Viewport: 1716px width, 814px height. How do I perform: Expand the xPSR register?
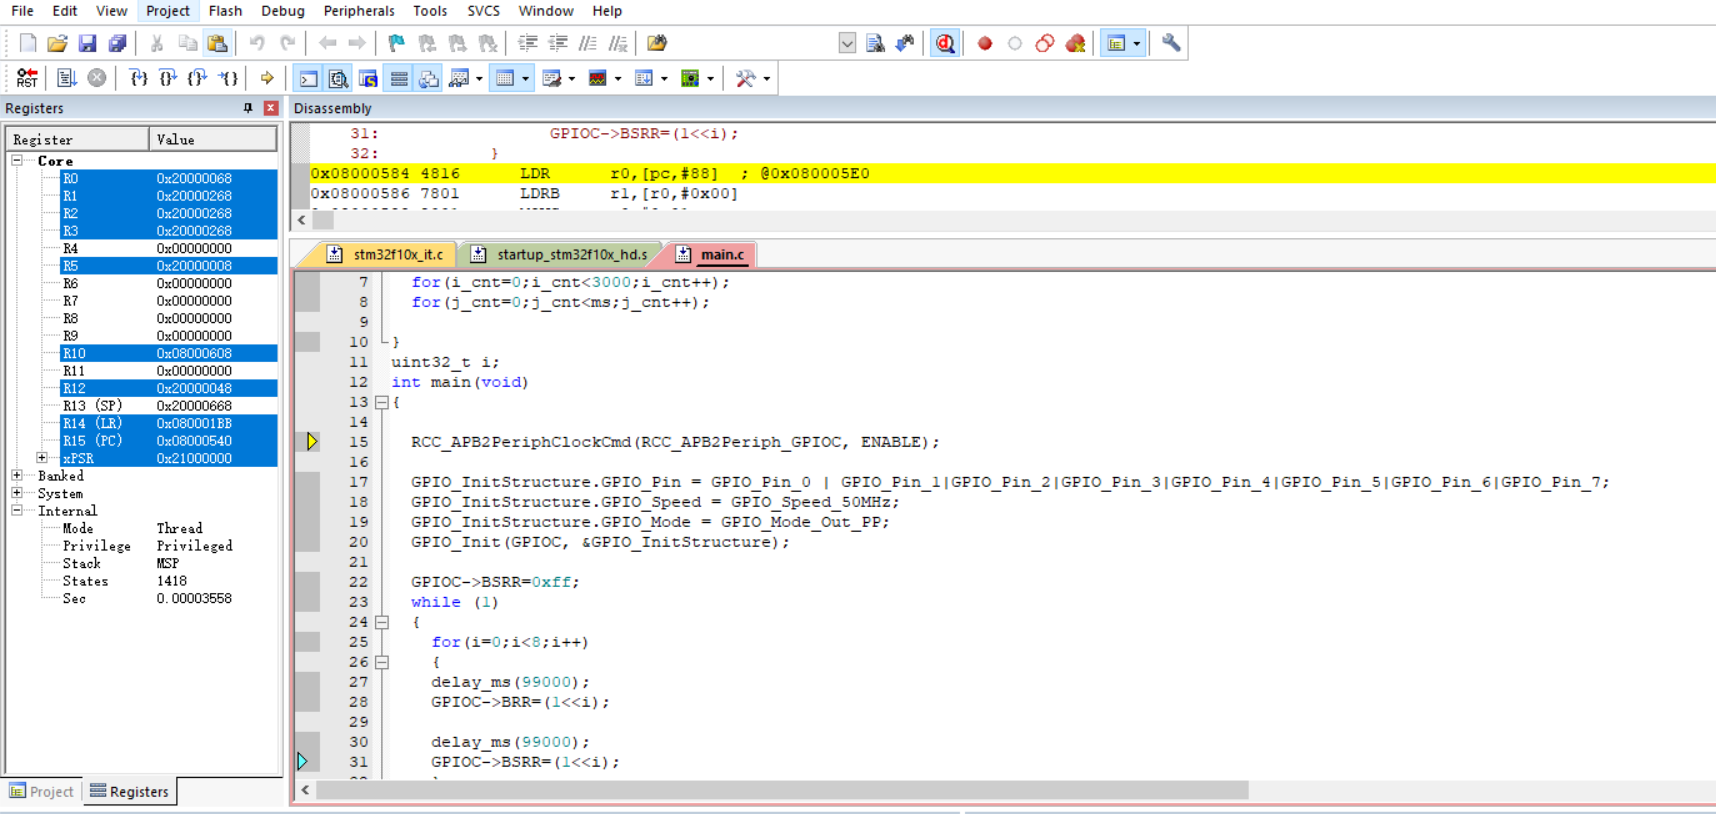(42, 458)
